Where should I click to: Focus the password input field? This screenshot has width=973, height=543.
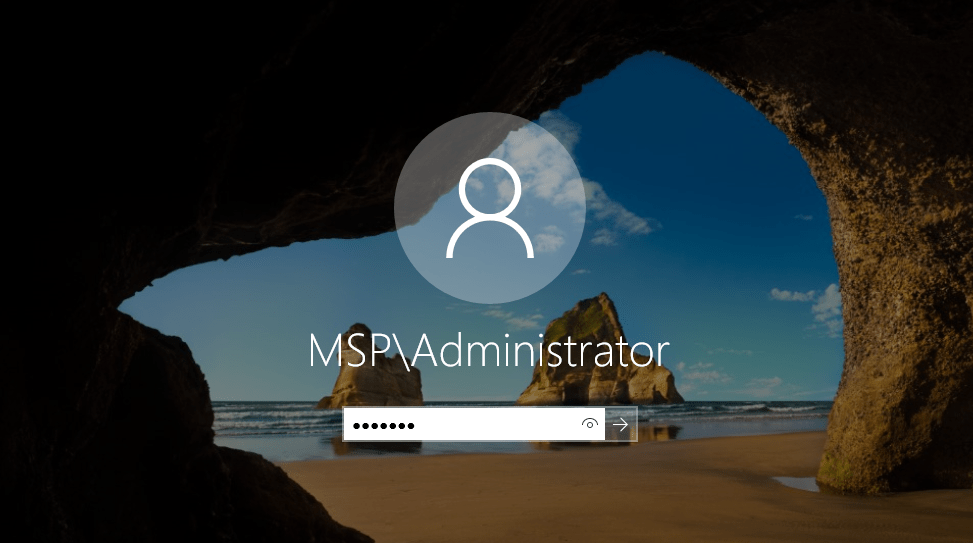click(x=474, y=424)
